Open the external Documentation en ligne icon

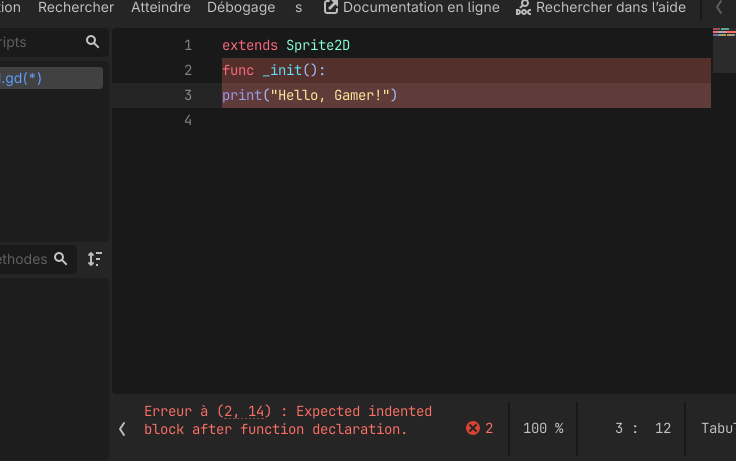(331, 7)
